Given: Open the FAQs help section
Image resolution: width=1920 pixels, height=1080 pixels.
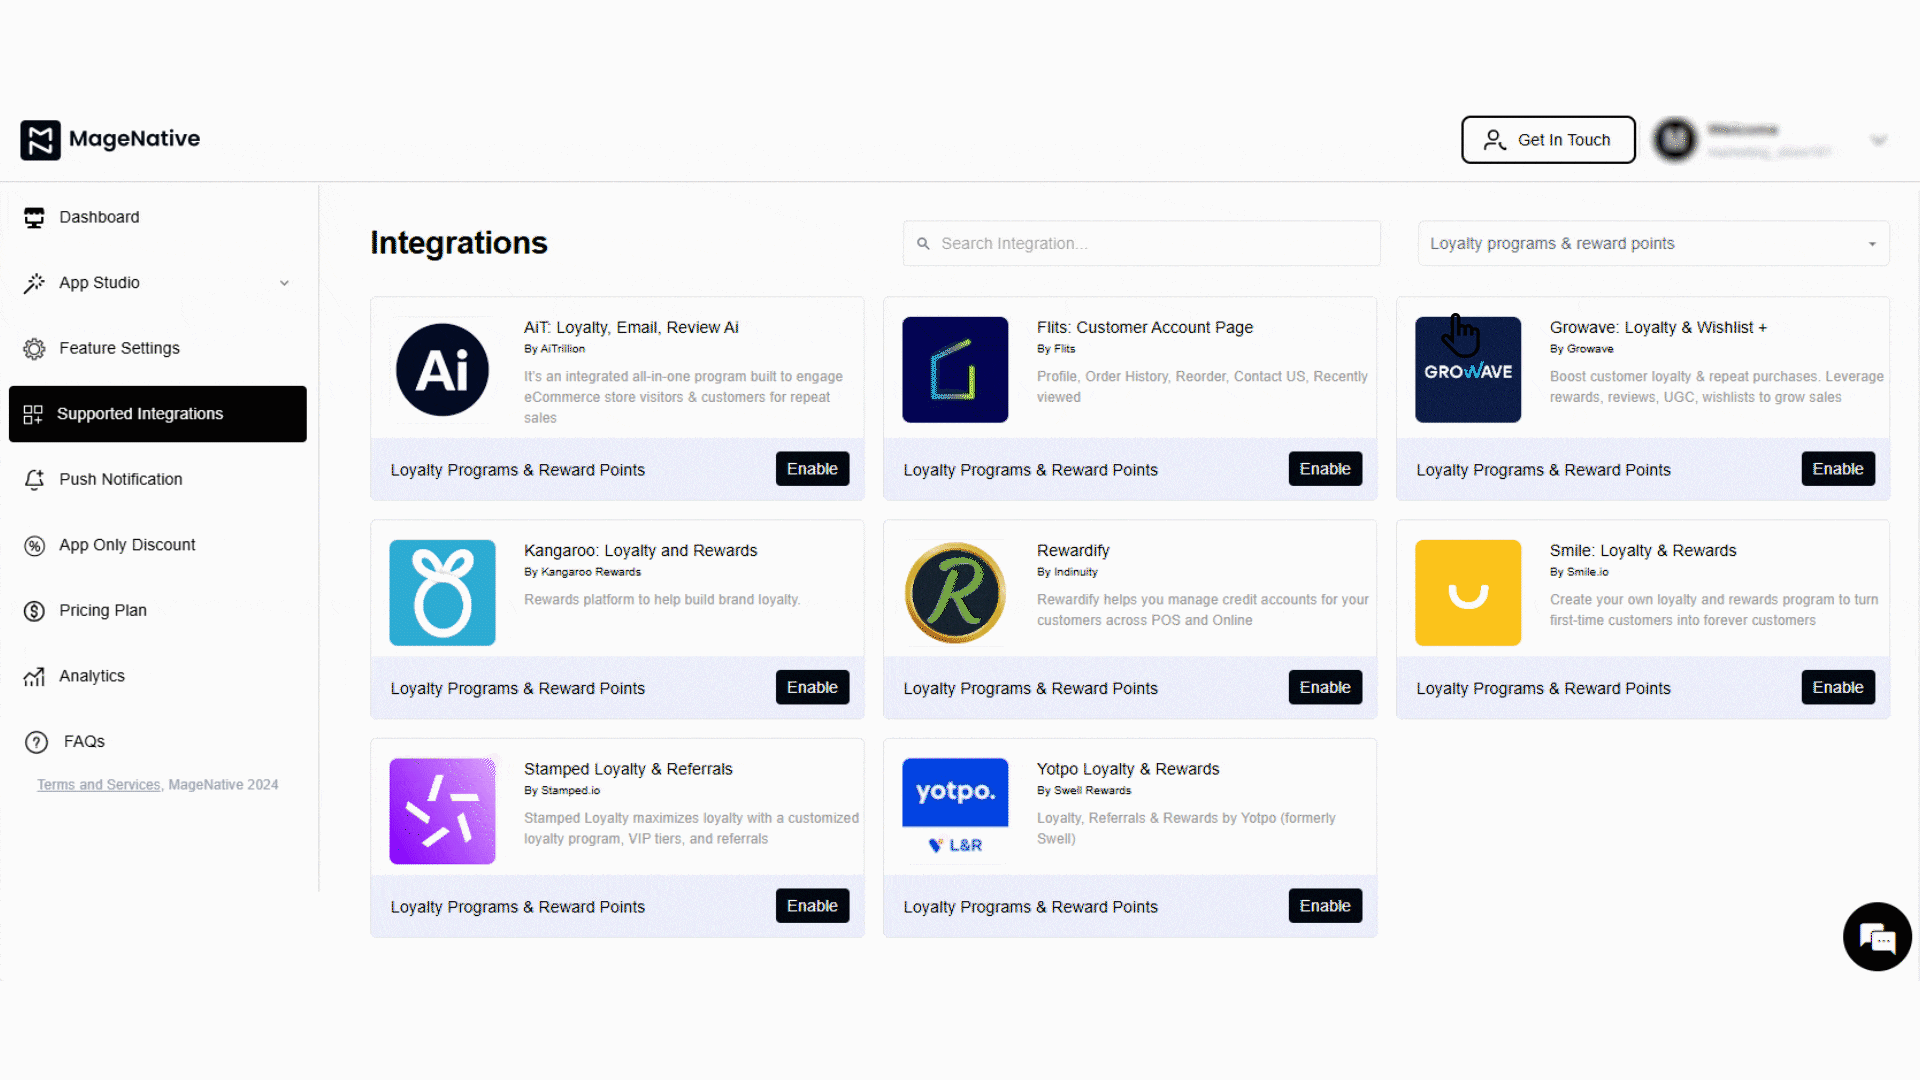Looking at the screenshot, I should 82,741.
